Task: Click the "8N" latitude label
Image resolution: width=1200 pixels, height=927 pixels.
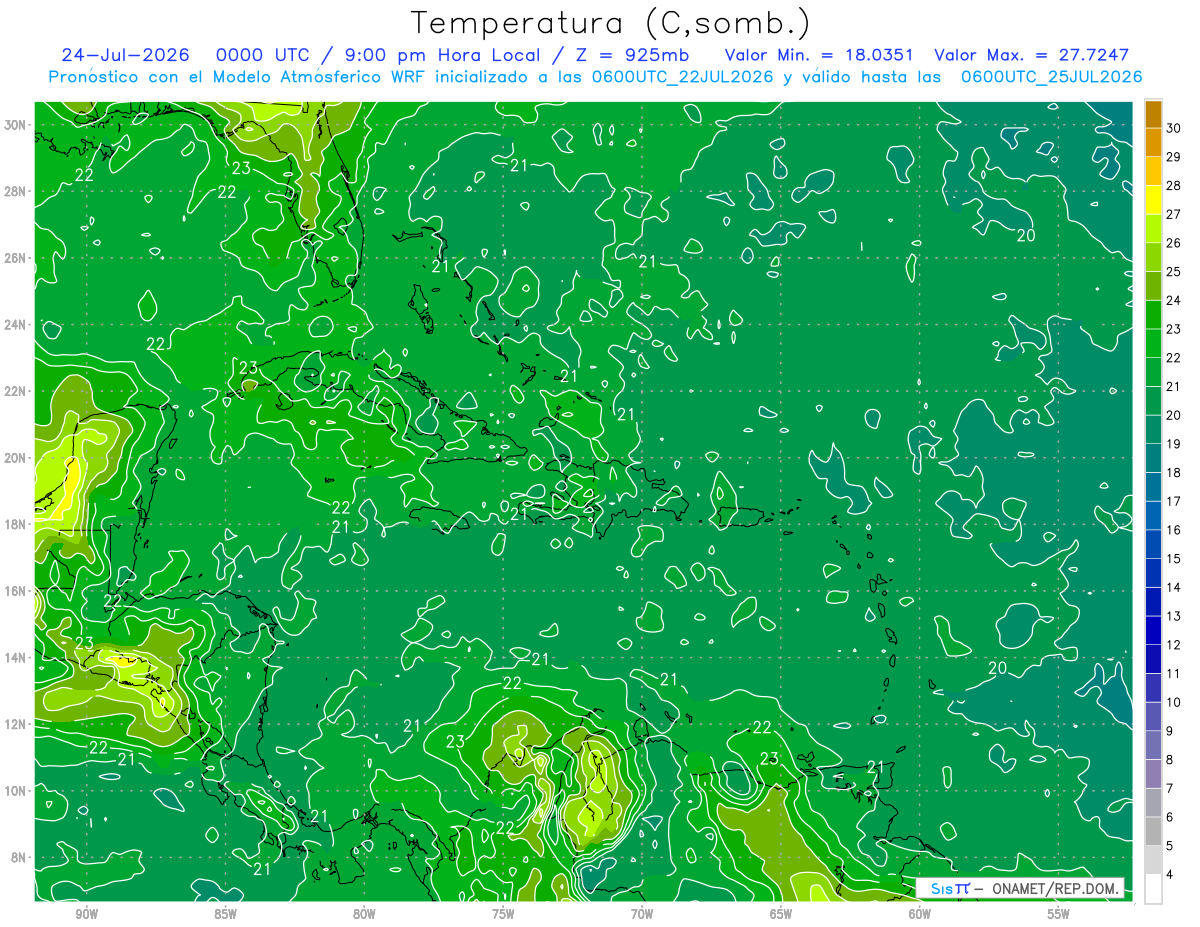Action: (x=20, y=858)
